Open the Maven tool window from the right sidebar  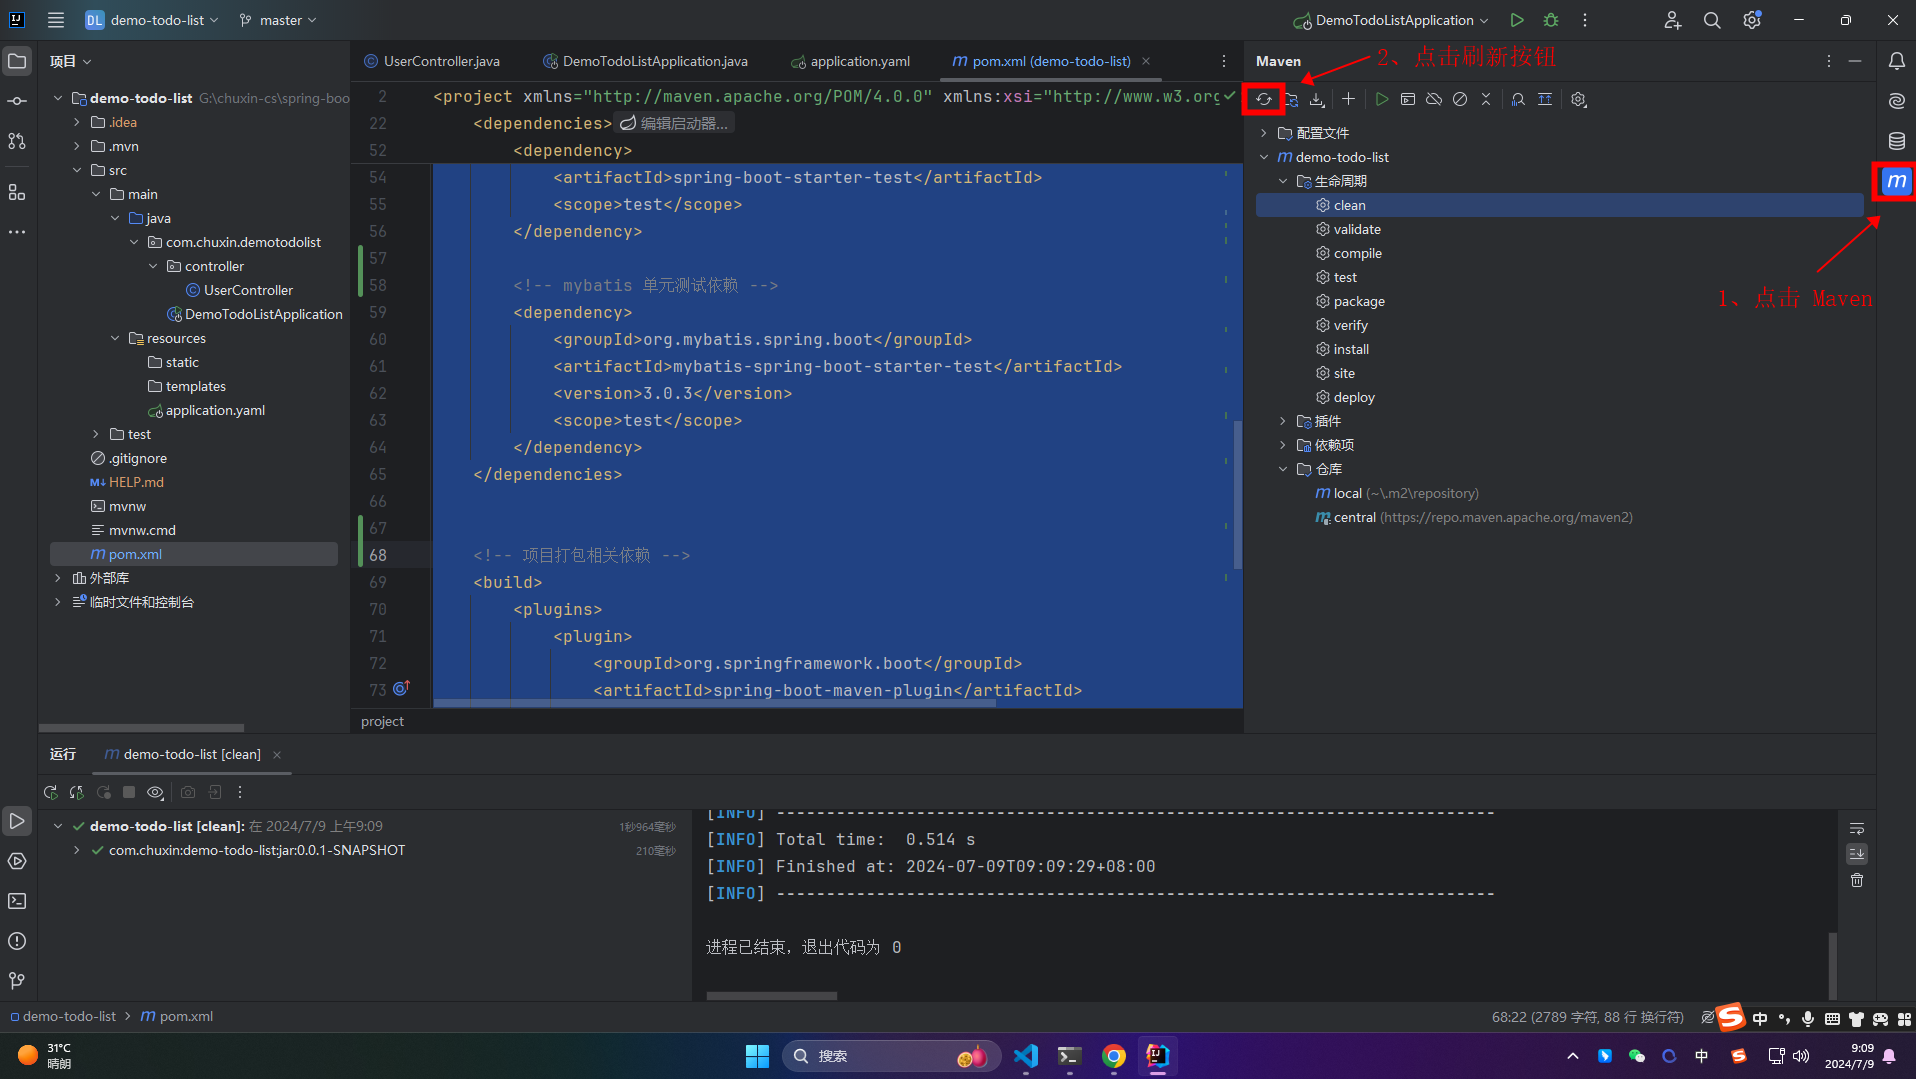(1896, 181)
